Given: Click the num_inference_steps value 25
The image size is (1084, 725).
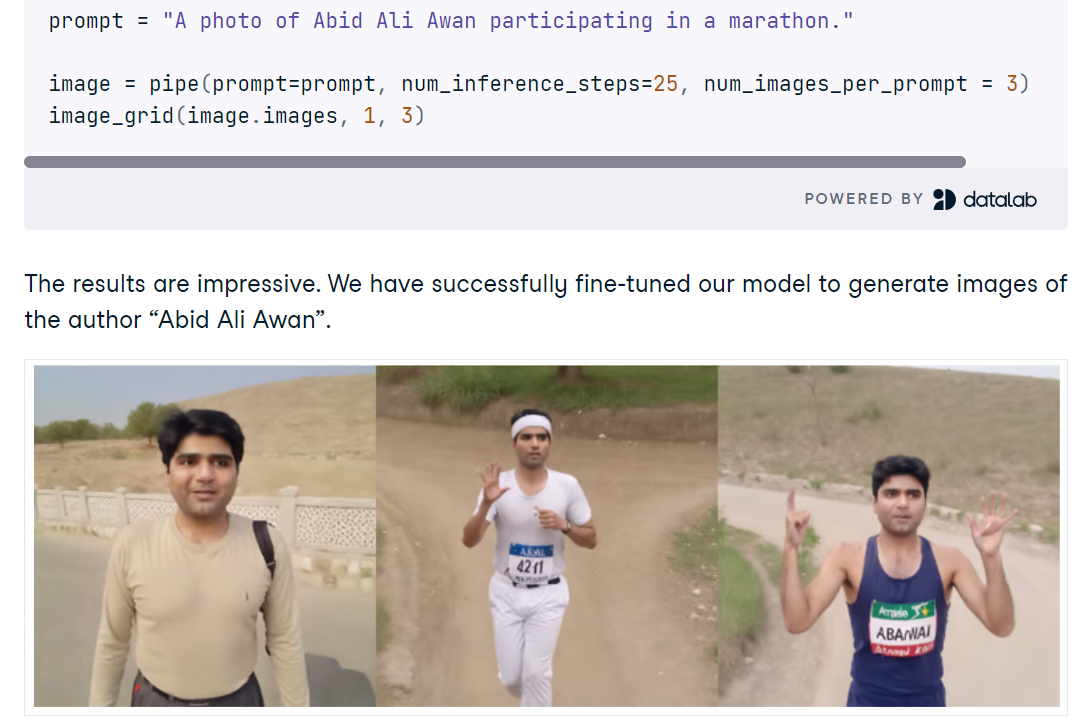Looking at the screenshot, I should [665, 84].
